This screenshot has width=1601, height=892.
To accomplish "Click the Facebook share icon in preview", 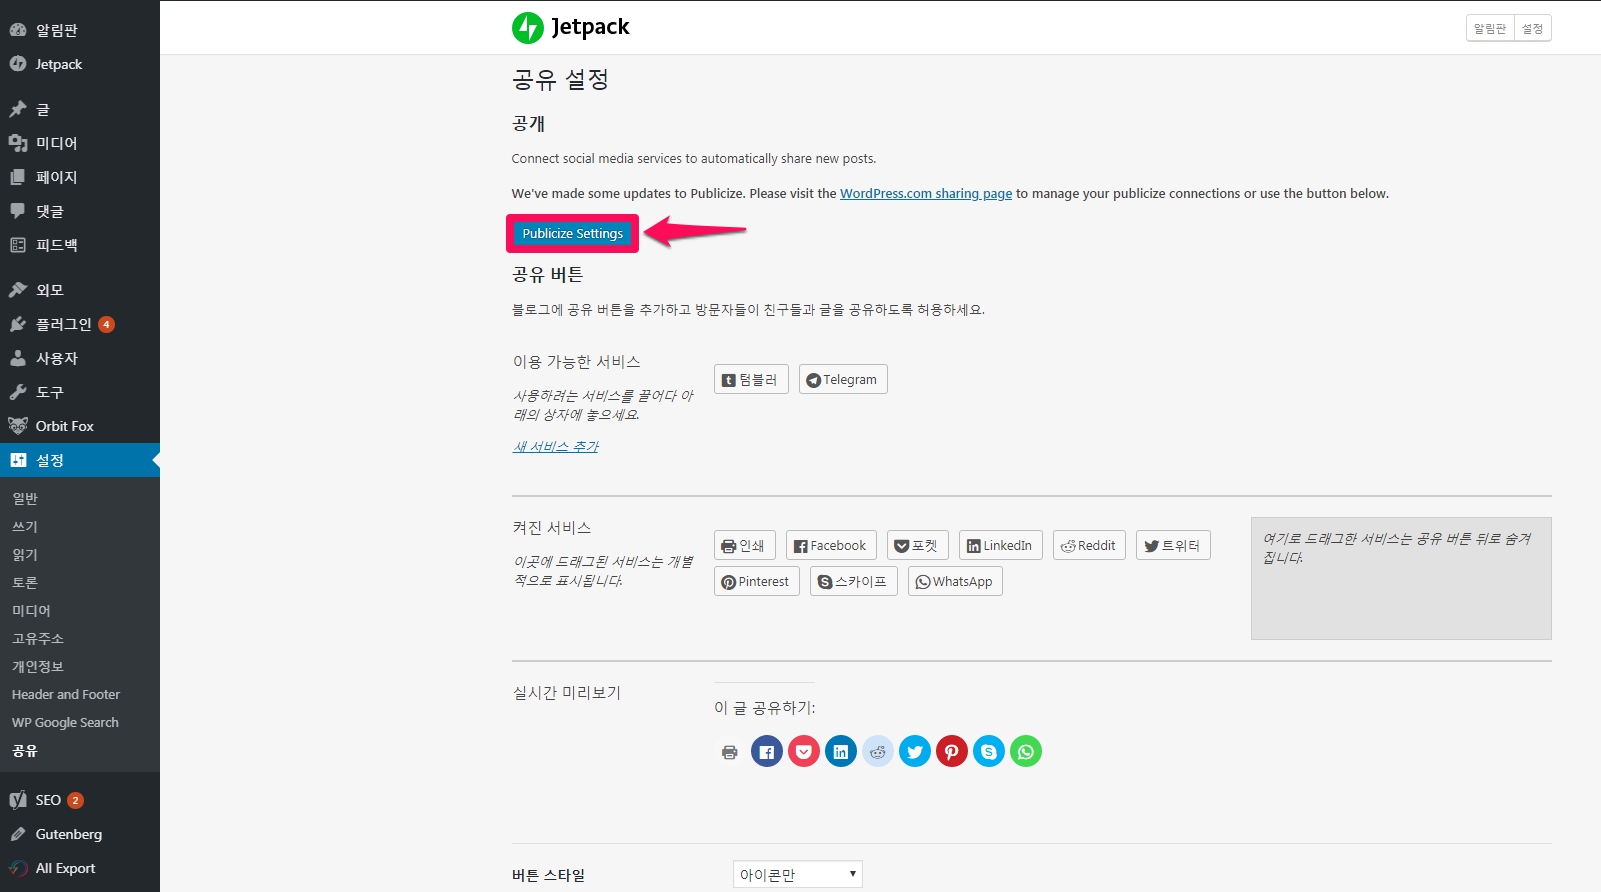I will click(x=767, y=752).
